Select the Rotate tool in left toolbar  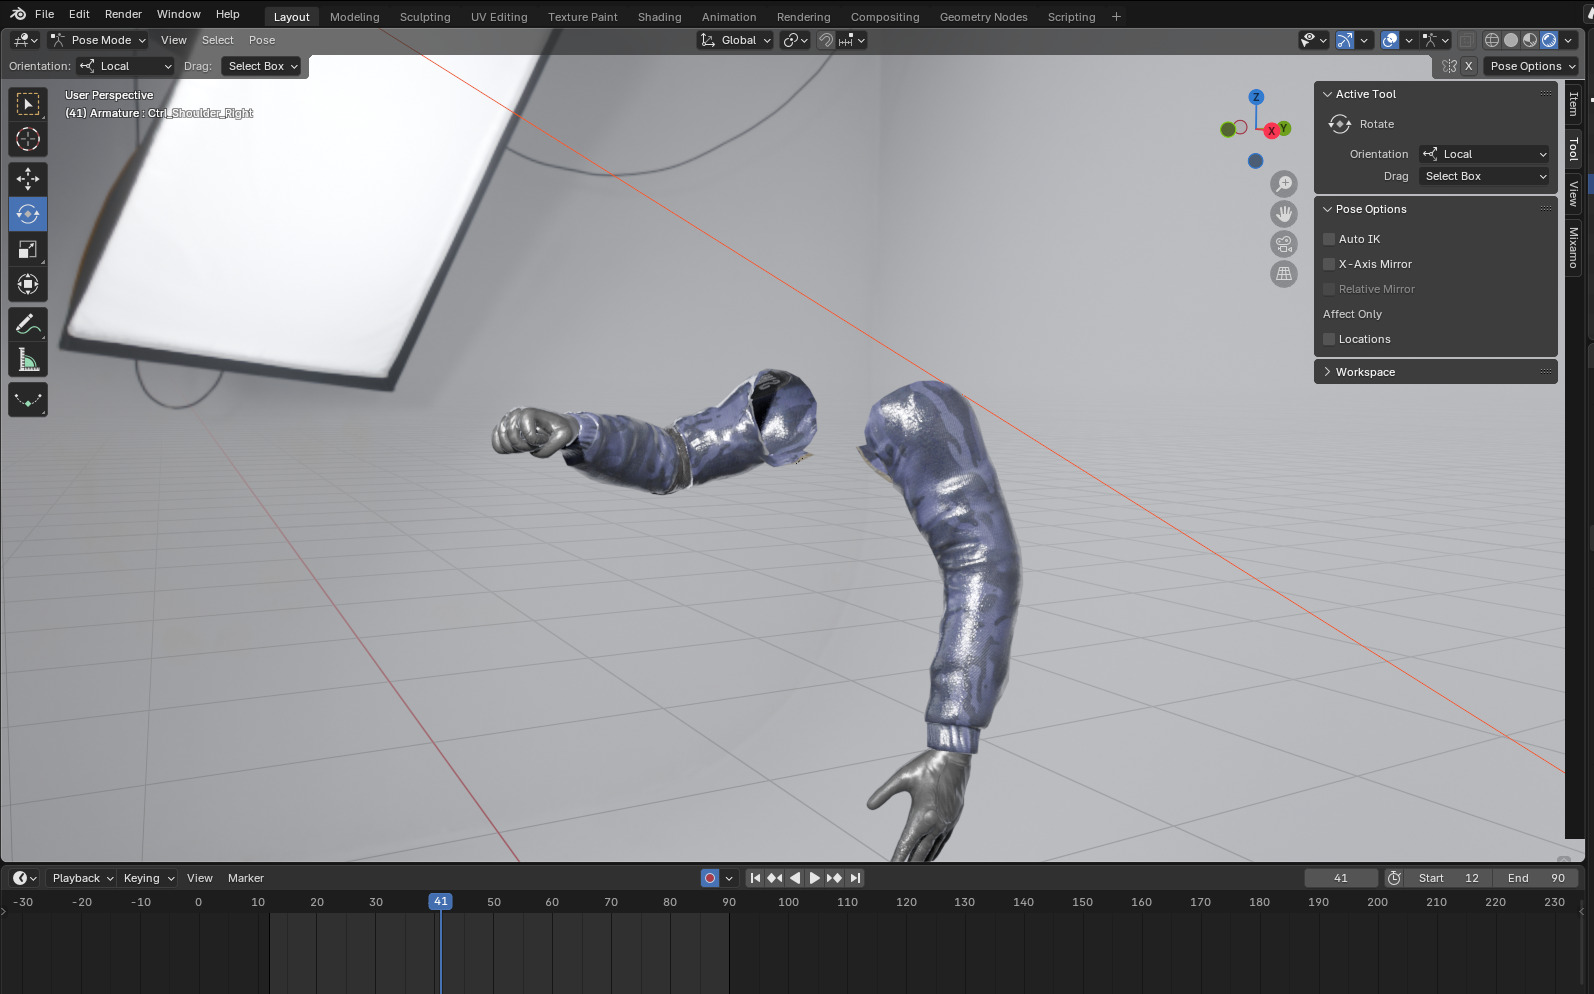28,214
